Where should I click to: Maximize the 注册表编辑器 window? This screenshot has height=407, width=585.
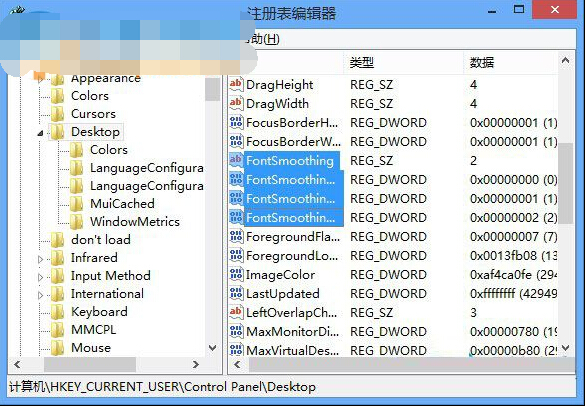point(519,10)
